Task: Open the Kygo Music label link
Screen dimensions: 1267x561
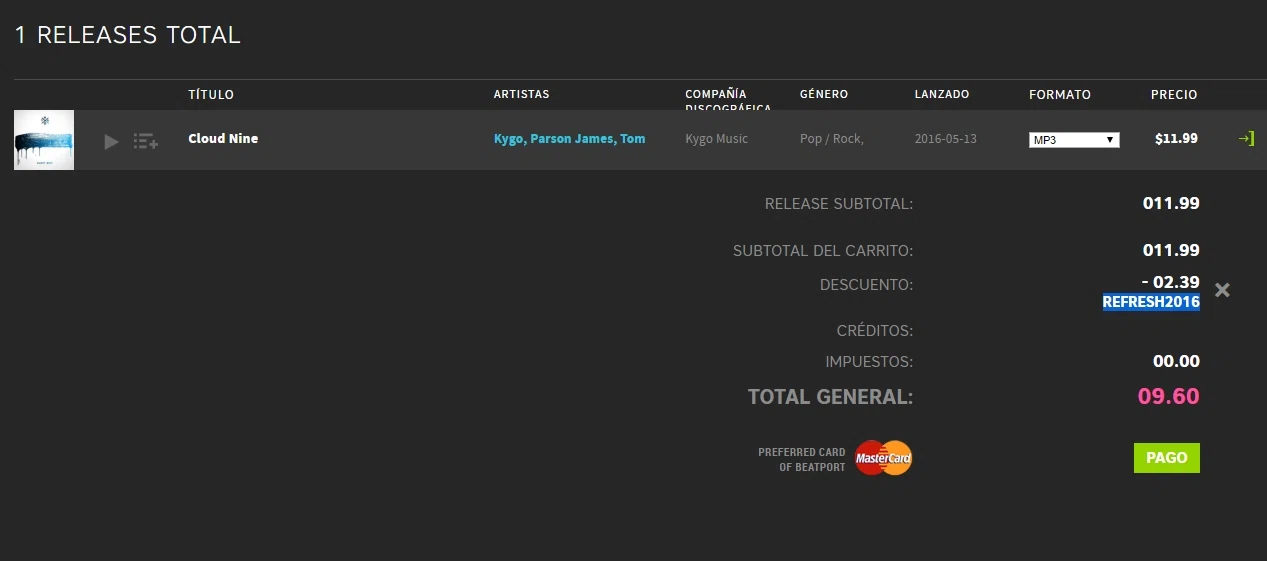Action: coord(717,139)
